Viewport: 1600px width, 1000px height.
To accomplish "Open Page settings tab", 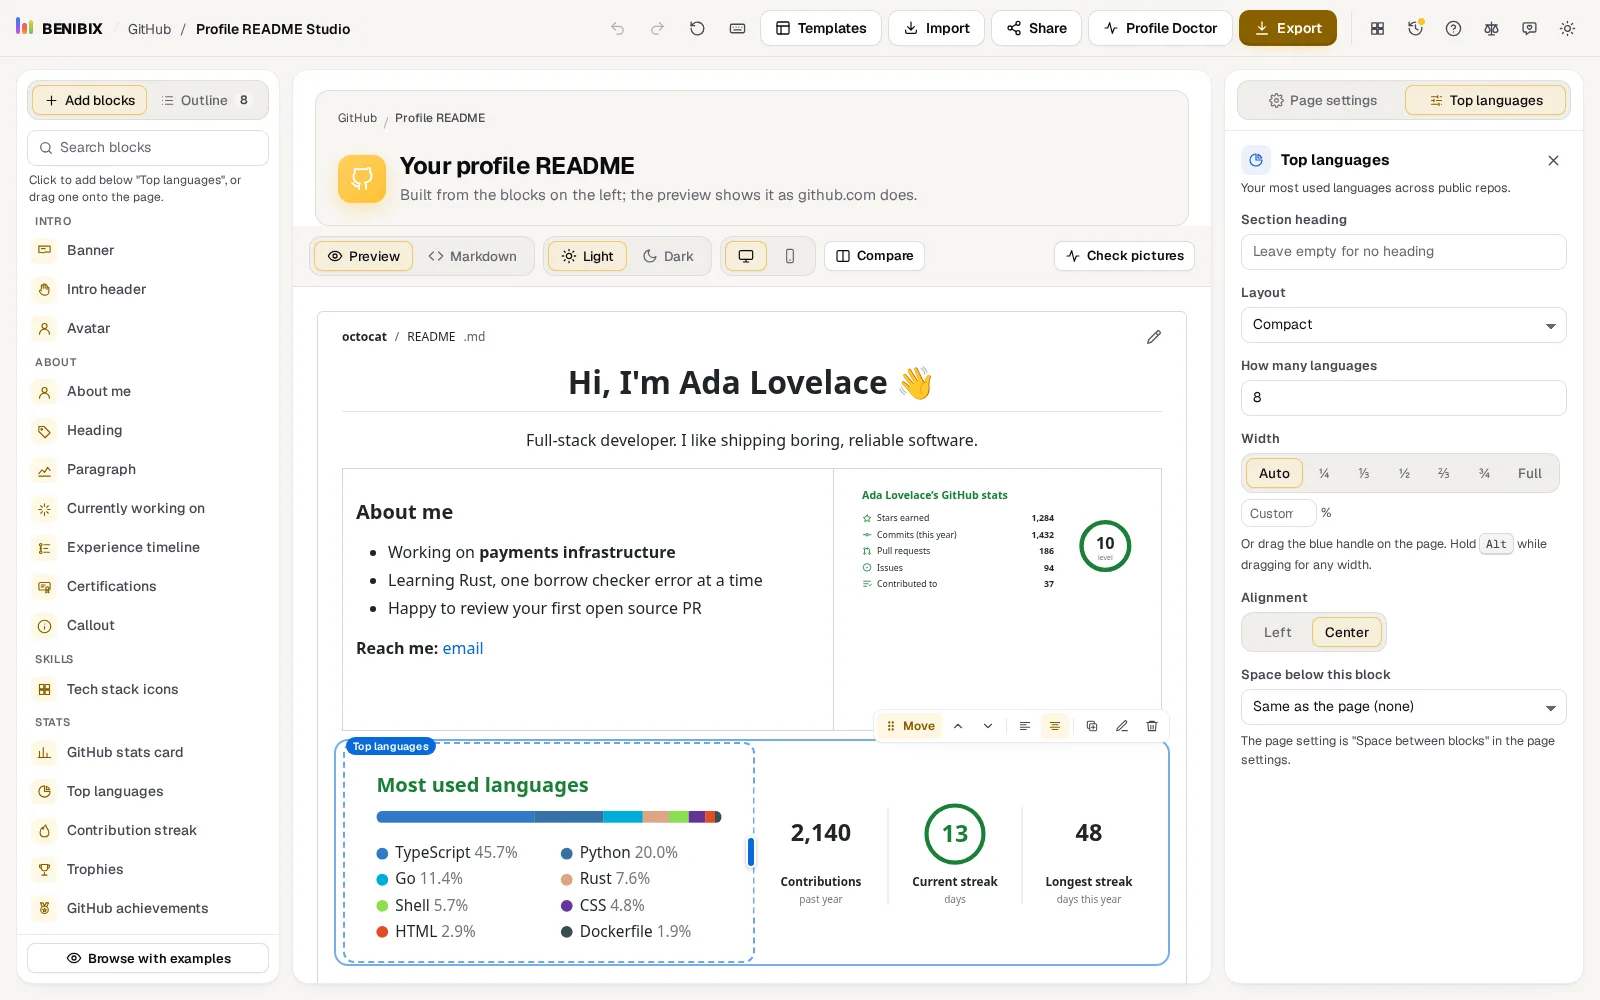I will point(1322,100).
